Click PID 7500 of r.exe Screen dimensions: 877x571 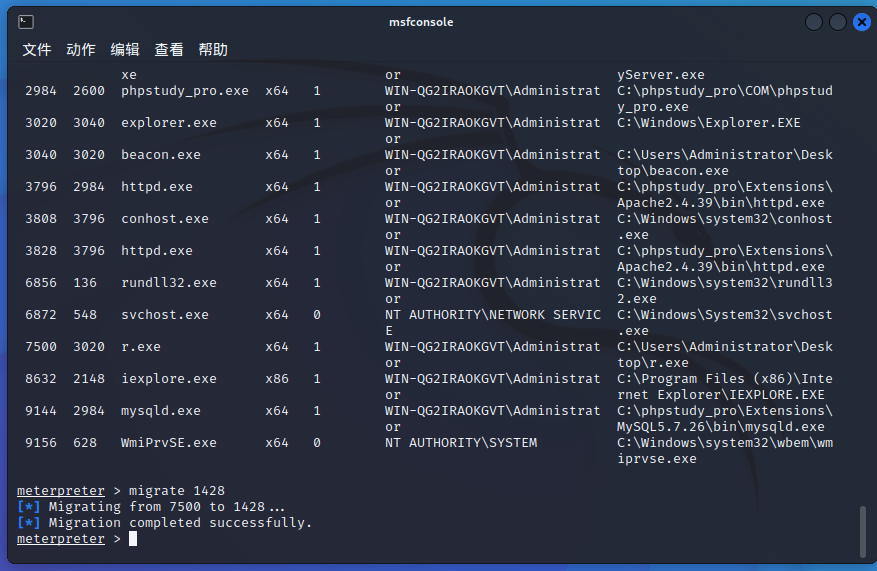point(41,347)
